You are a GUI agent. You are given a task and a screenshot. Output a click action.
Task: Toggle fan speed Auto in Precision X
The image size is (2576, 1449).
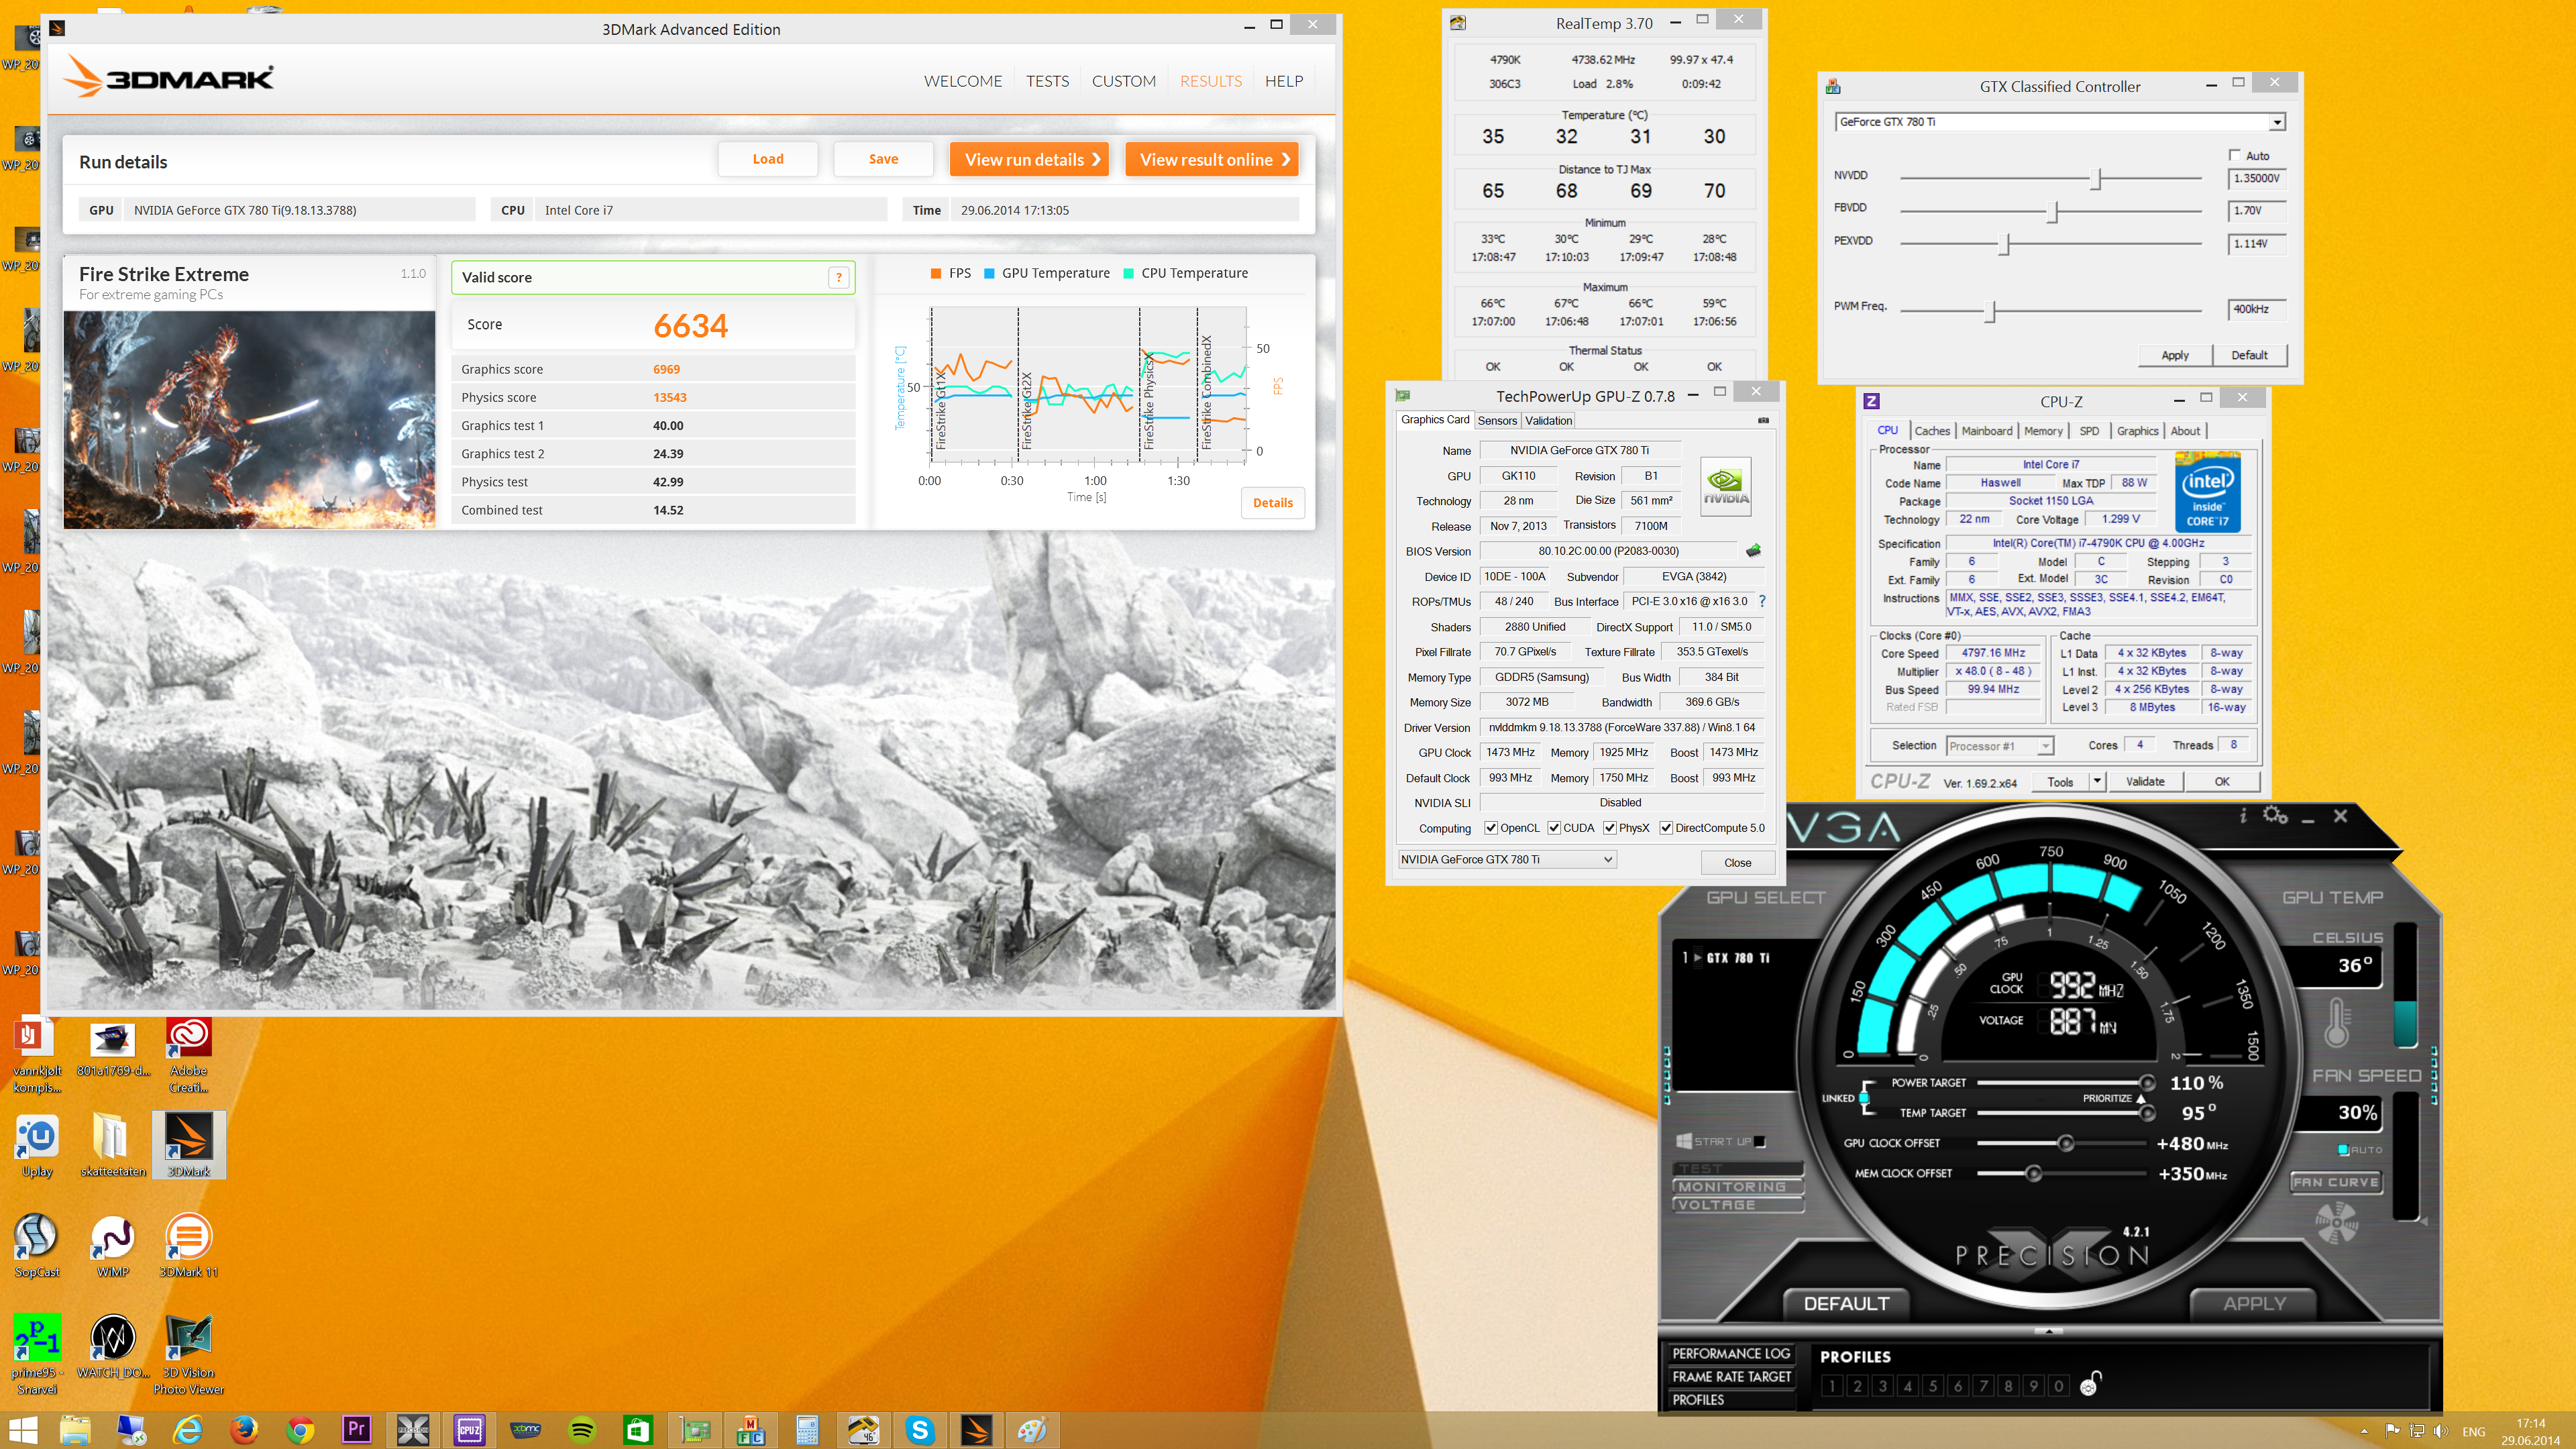pyautogui.click(x=2343, y=1150)
